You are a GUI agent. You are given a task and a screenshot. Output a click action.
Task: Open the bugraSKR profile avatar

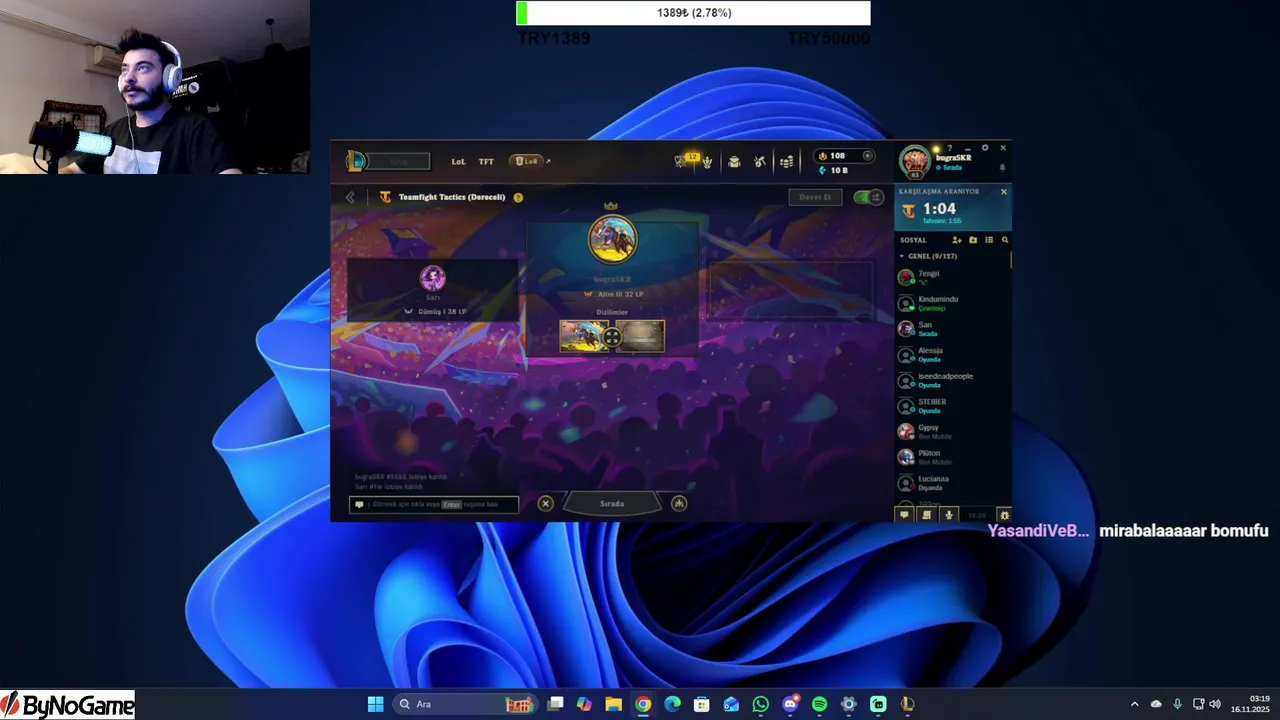pyautogui.click(x=914, y=161)
